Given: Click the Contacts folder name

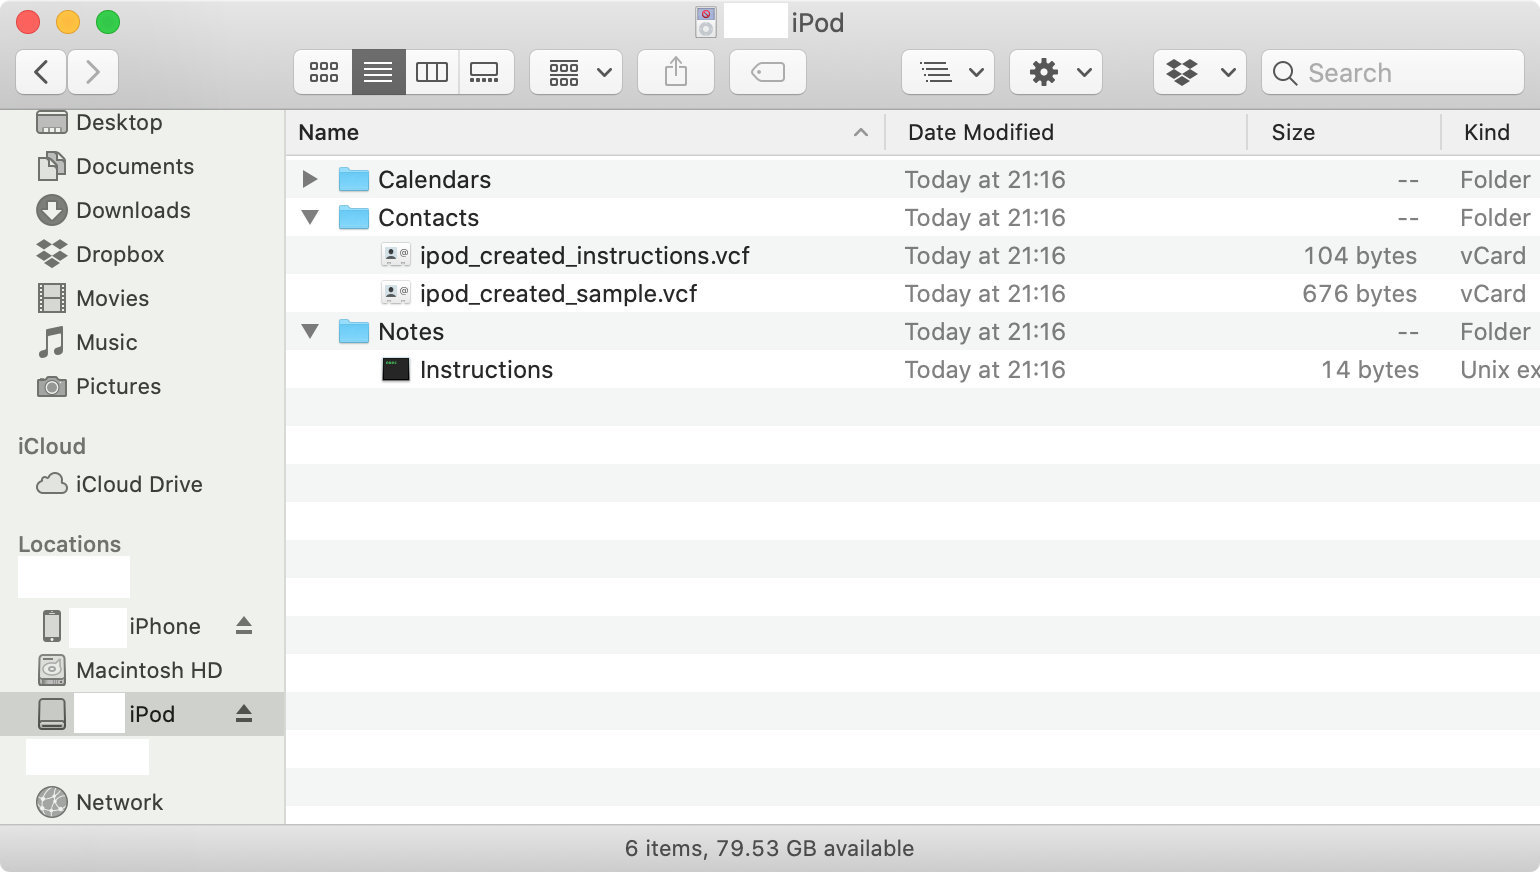Looking at the screenshot, I should click(428, 217).
